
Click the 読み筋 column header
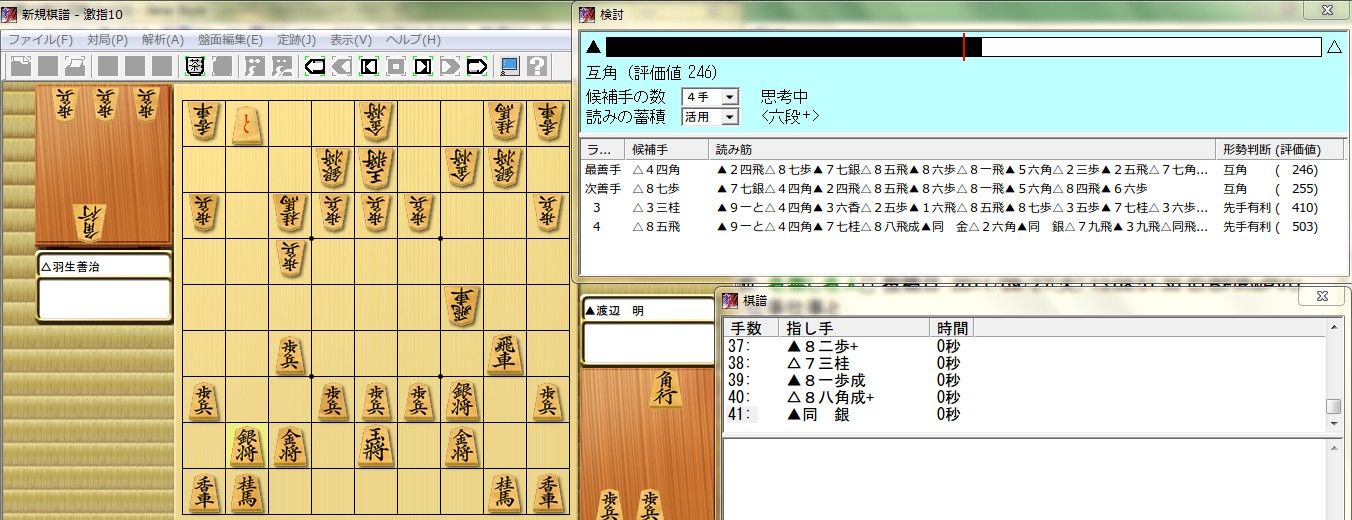pyautogui.click(x=963, y=149)
